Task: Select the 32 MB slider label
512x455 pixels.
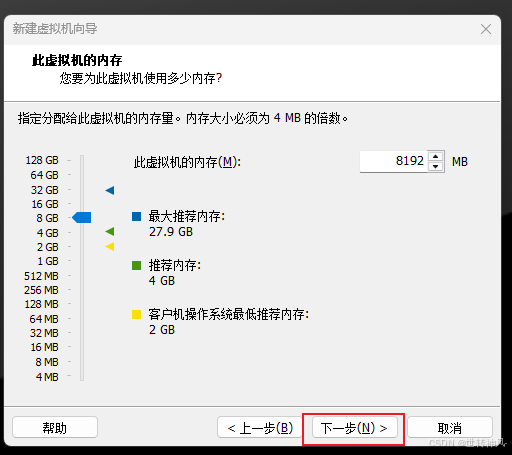Action: pos(44,333)
